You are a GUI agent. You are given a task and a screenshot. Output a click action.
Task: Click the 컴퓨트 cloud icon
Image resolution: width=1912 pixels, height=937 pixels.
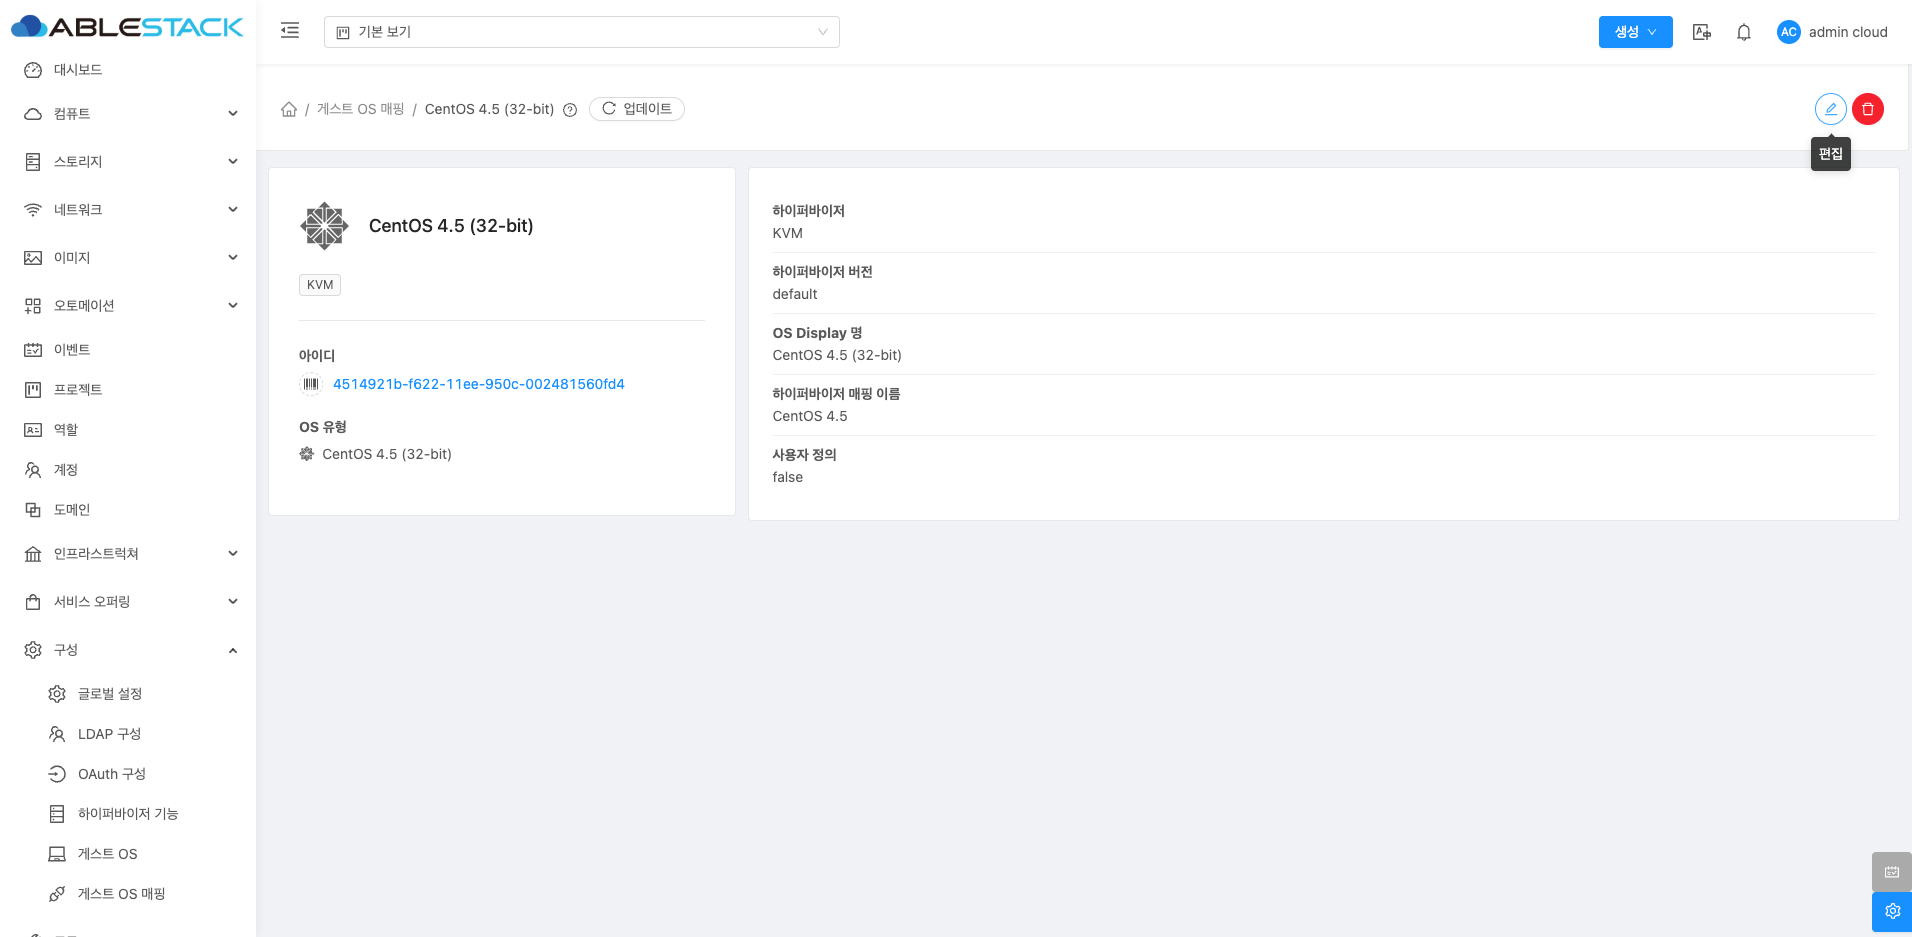[x=33, y=114]
